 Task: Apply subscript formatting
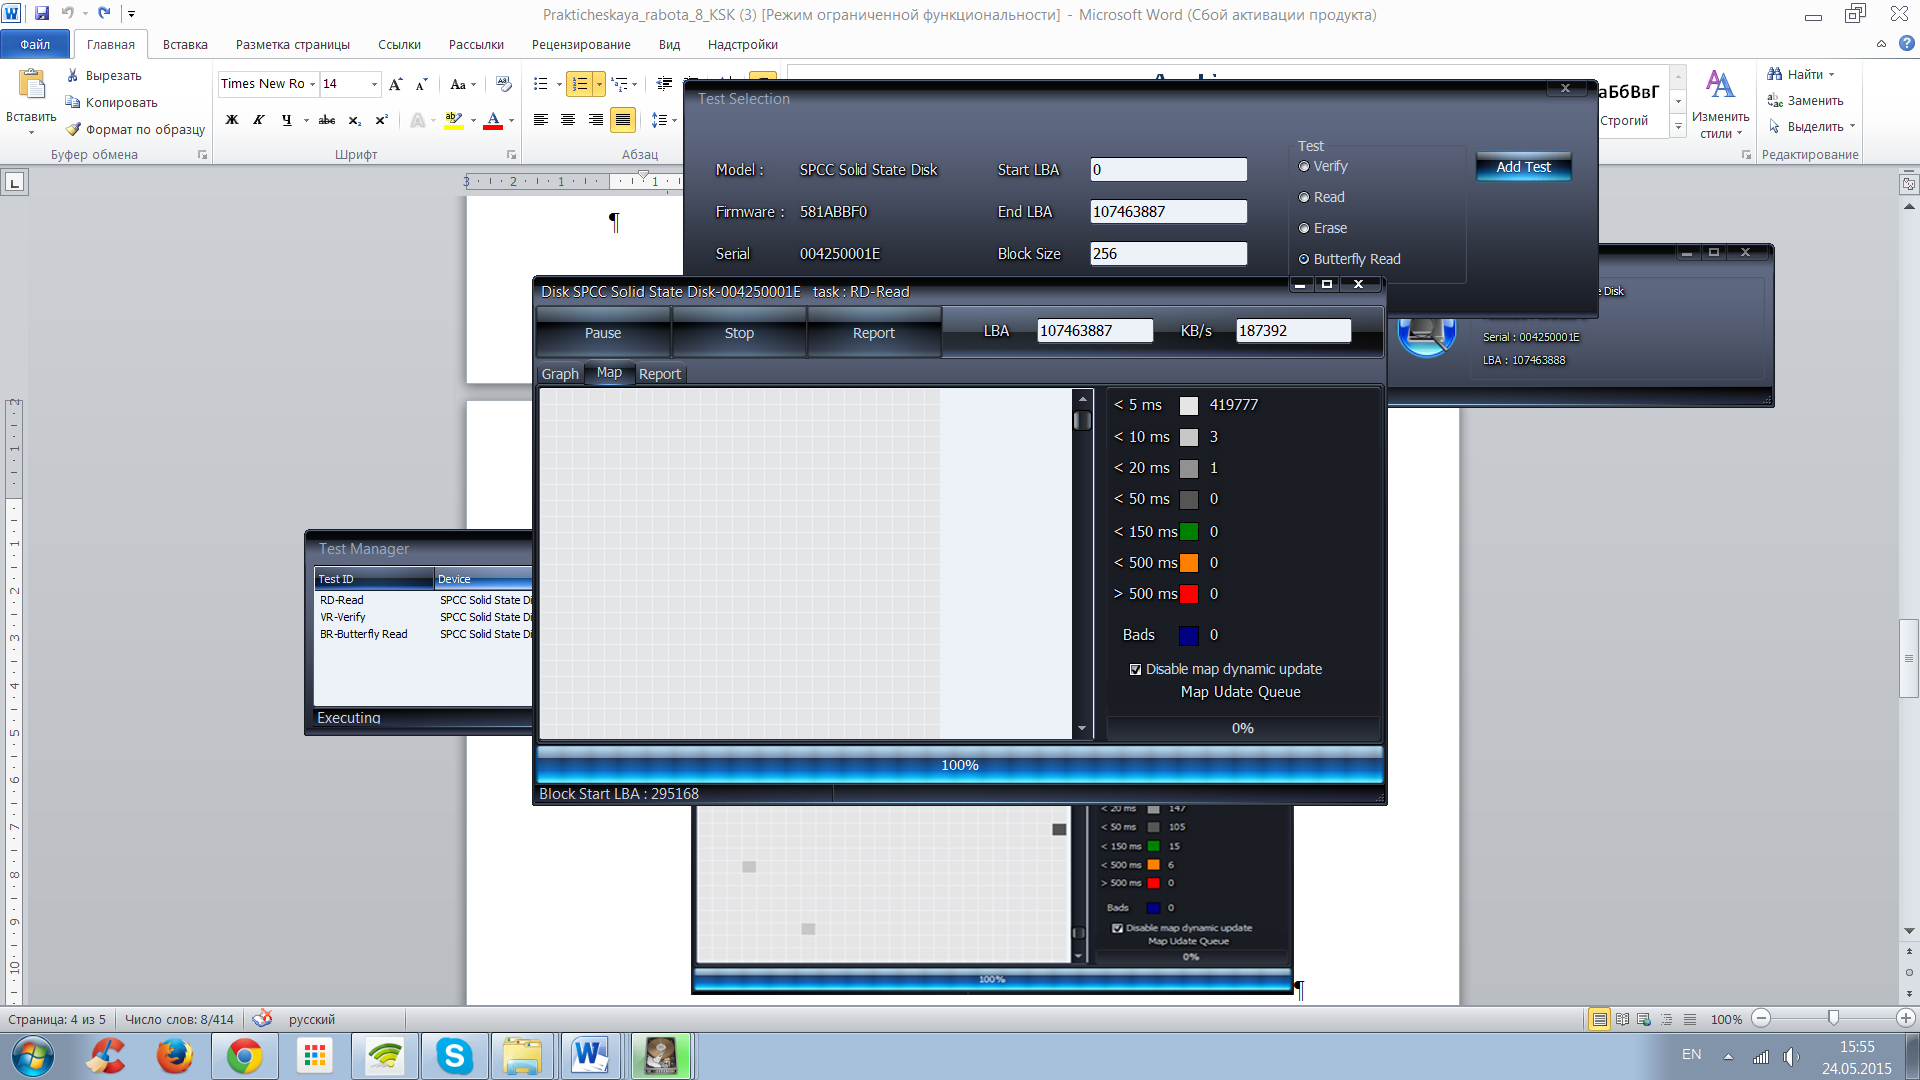(355, 120)
